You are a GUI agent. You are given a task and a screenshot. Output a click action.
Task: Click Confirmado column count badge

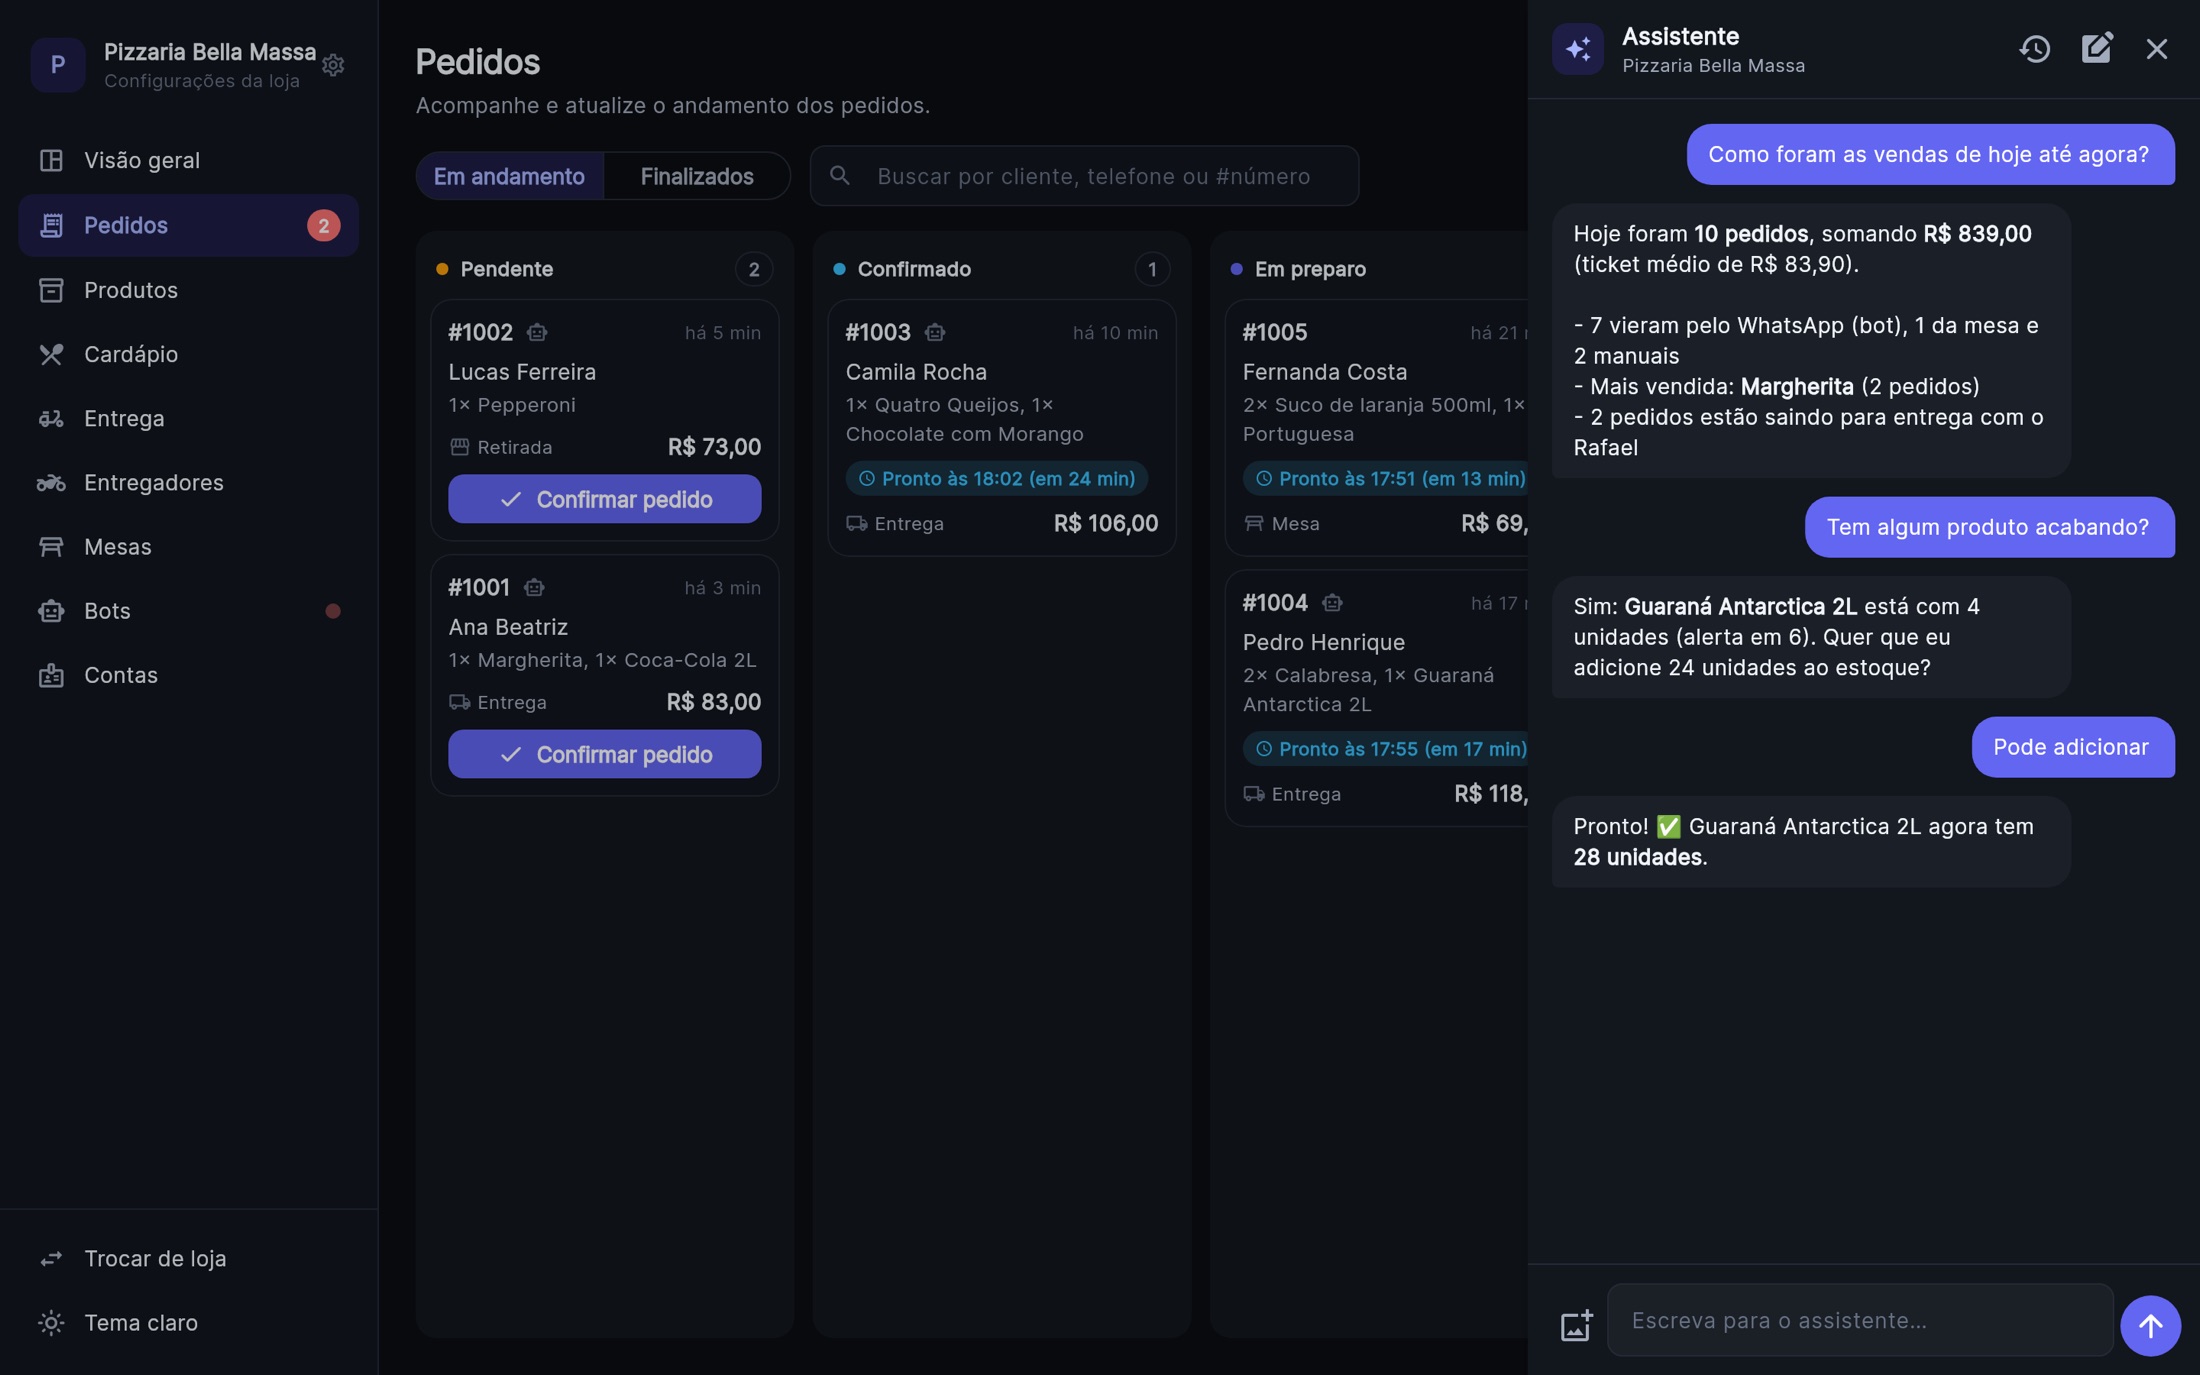(1152, 269)
